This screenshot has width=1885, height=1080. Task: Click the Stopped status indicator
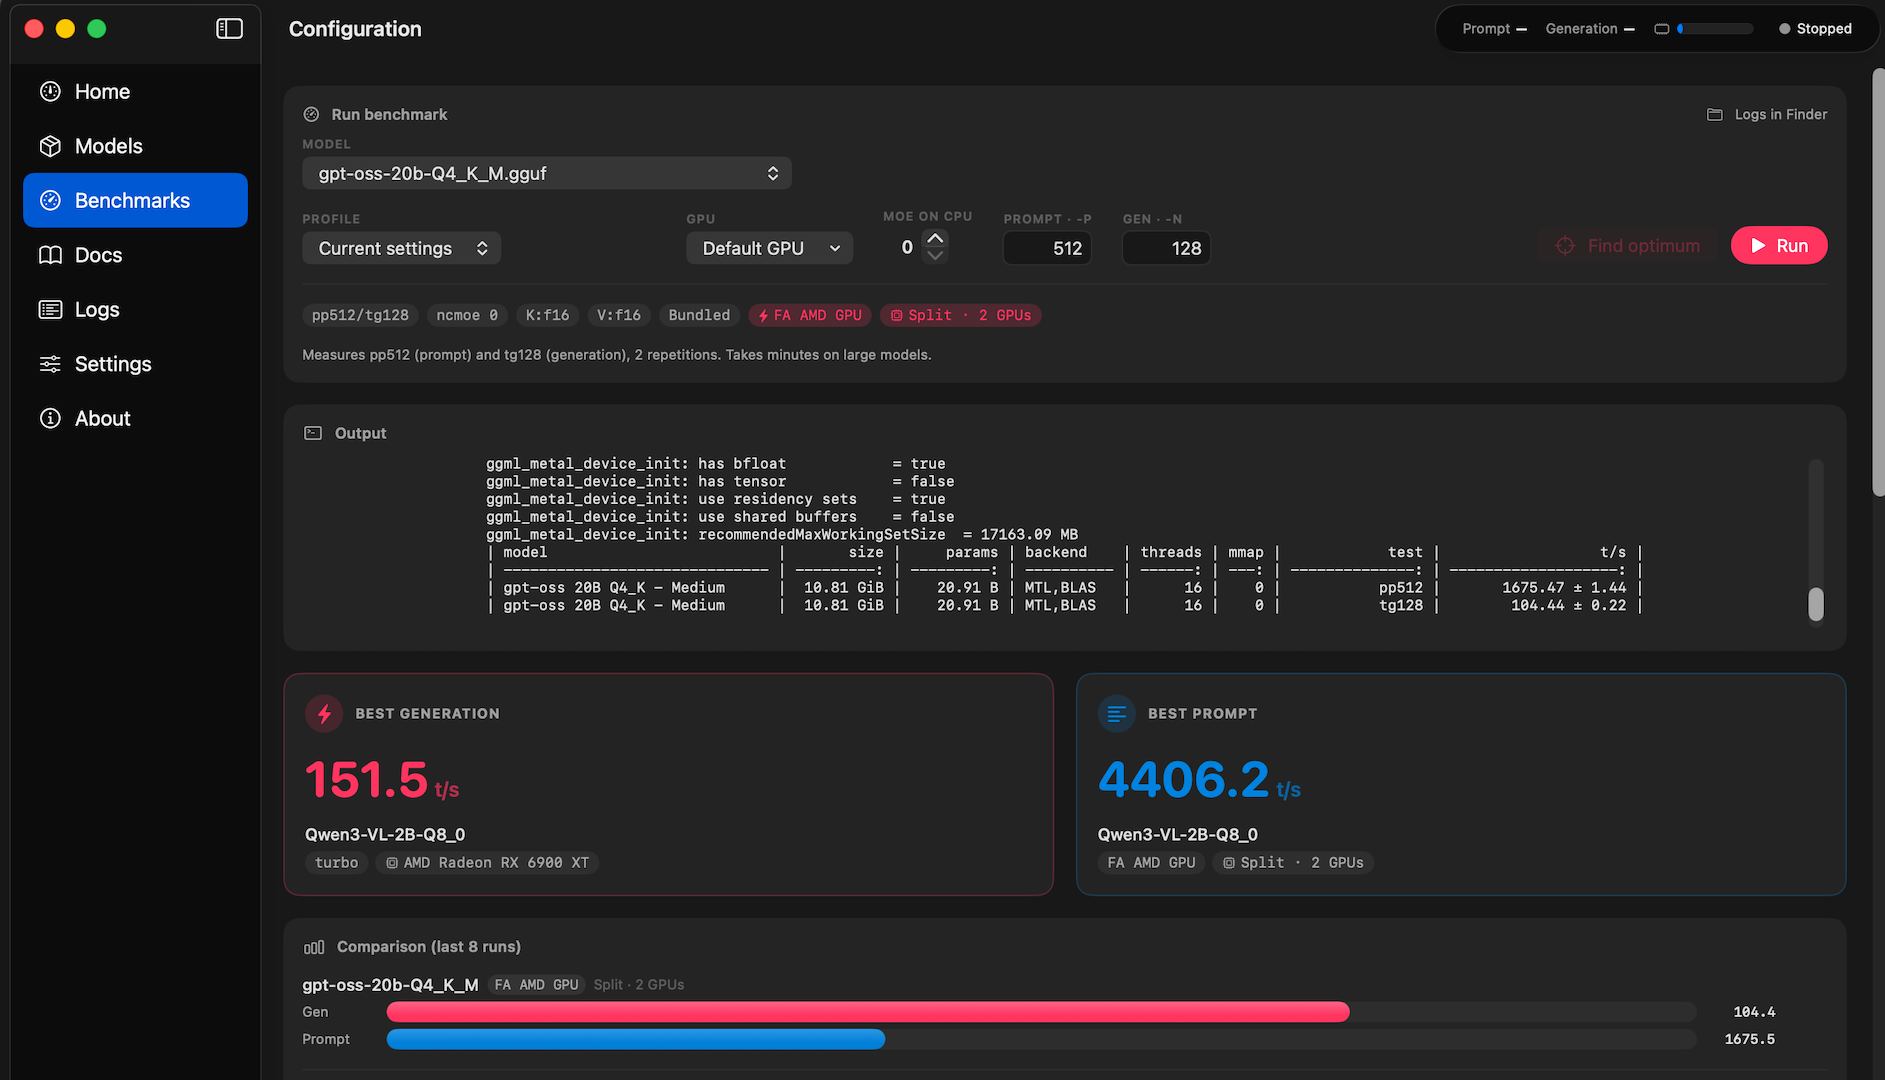(x=1815, y=29)
